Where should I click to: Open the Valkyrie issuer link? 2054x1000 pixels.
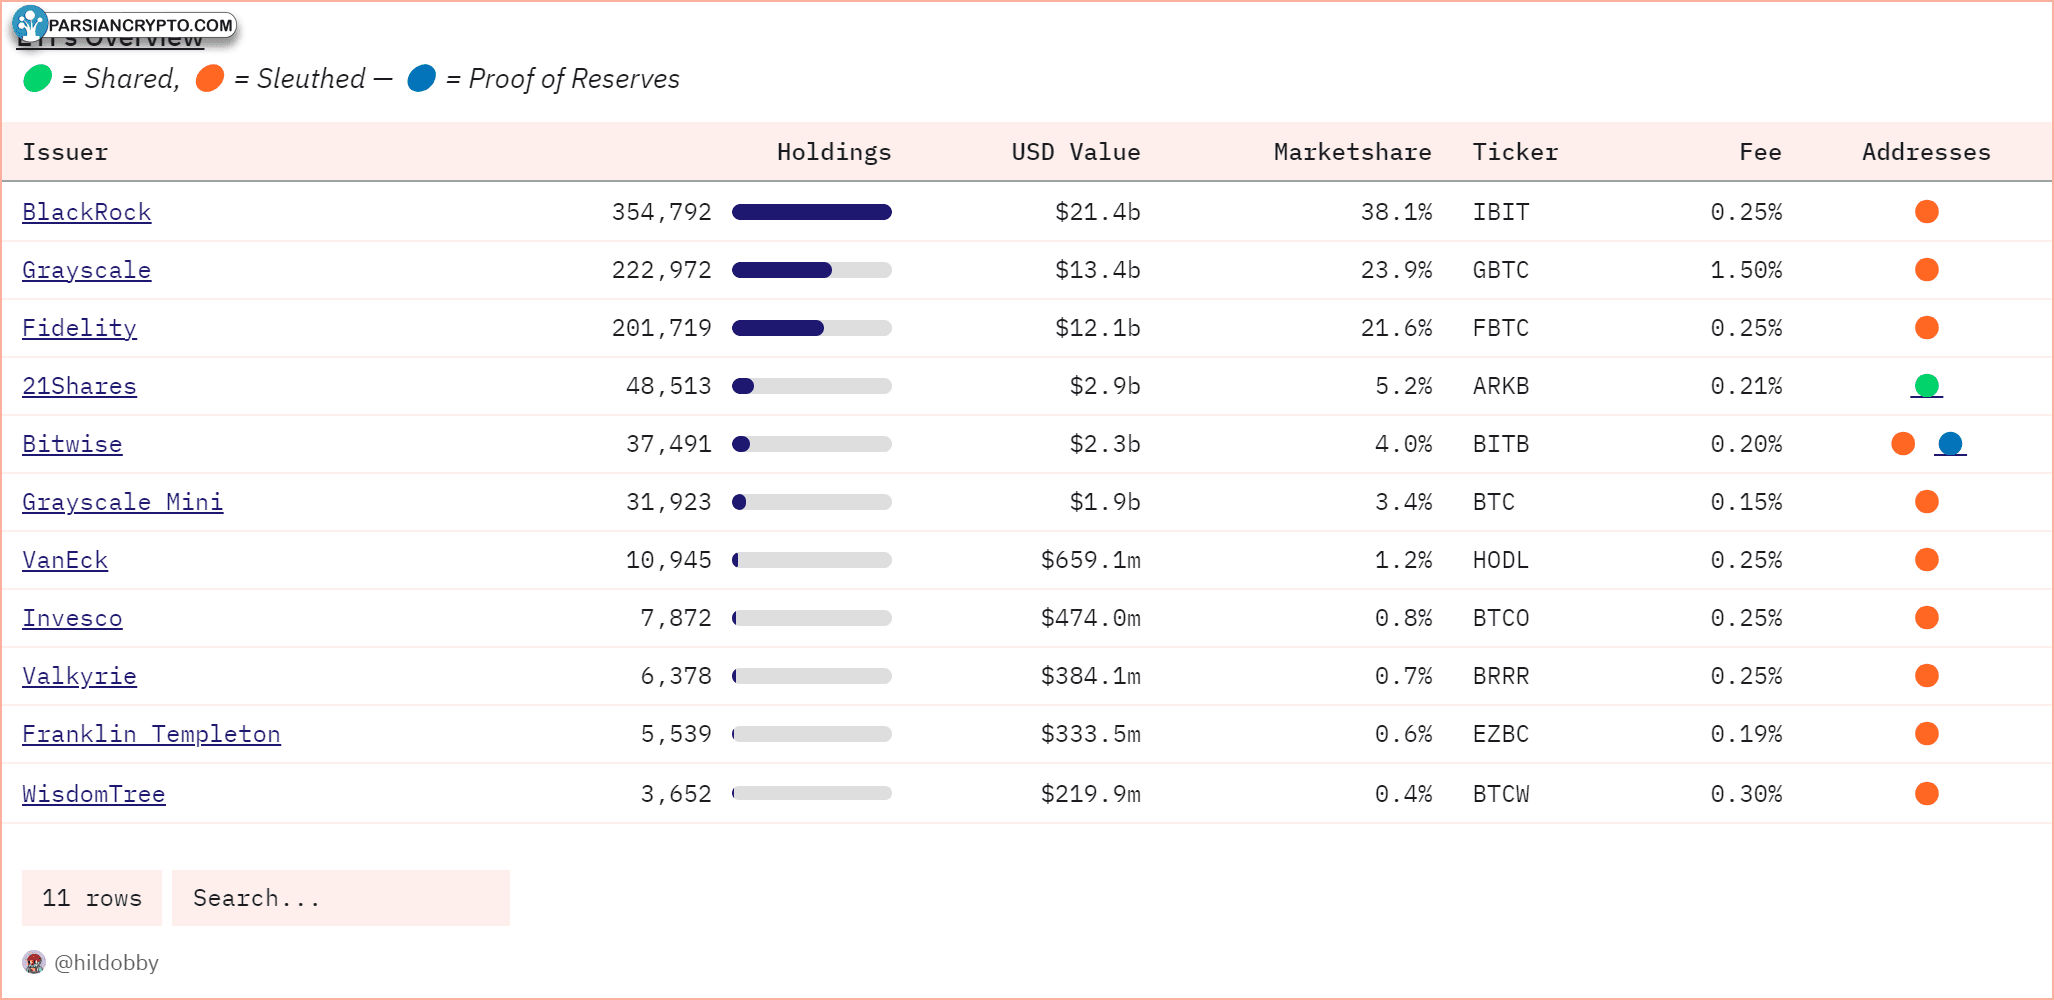click(x=80, y=676)
